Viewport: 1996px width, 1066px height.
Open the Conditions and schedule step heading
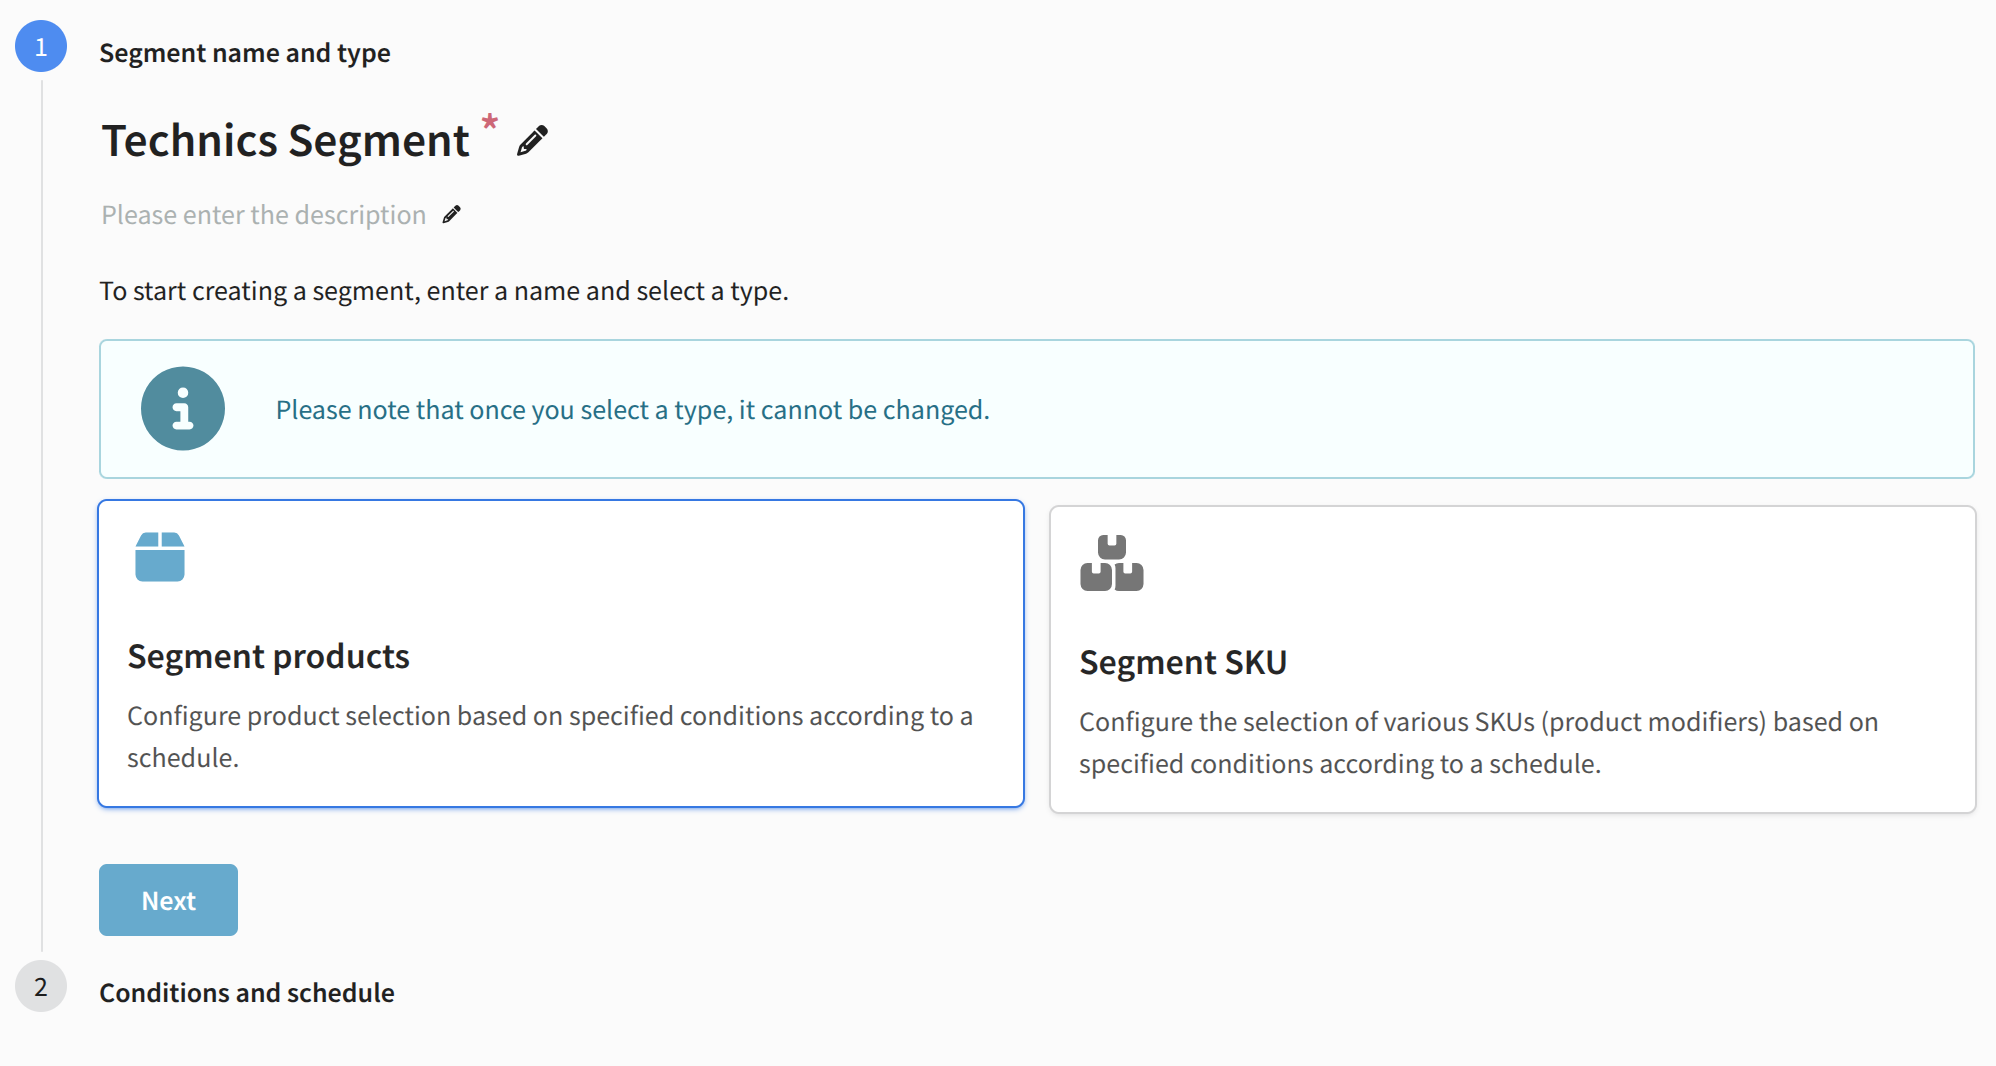(x=247, y=993)
